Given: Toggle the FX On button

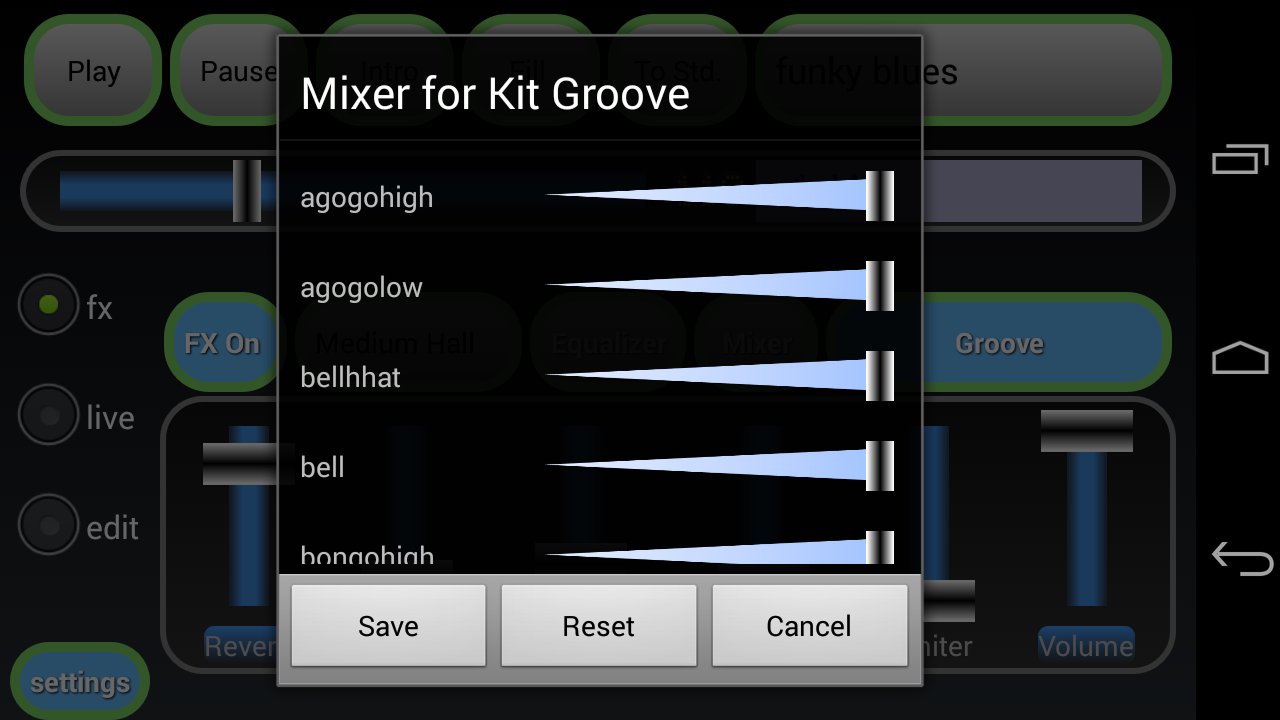Looking at the screenshot, I should point(222,343).
